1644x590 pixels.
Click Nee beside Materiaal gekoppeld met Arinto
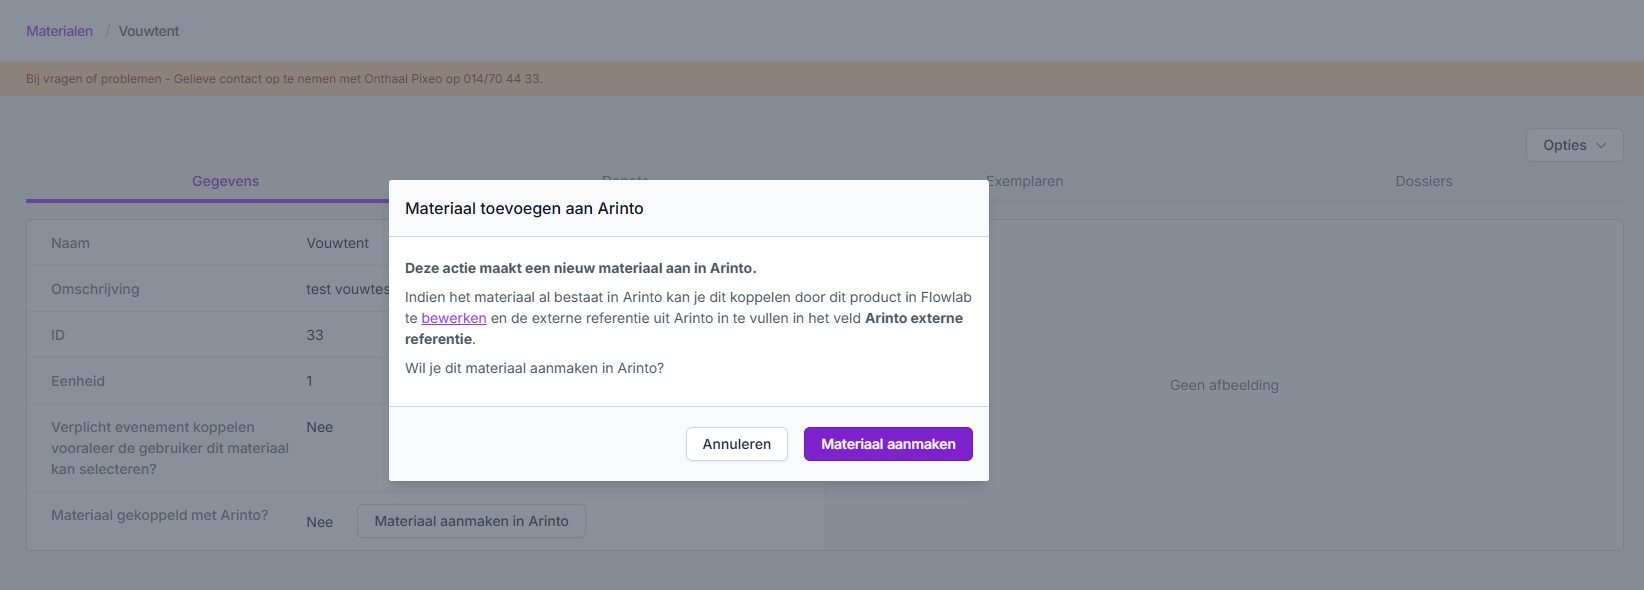pos(319,522)
